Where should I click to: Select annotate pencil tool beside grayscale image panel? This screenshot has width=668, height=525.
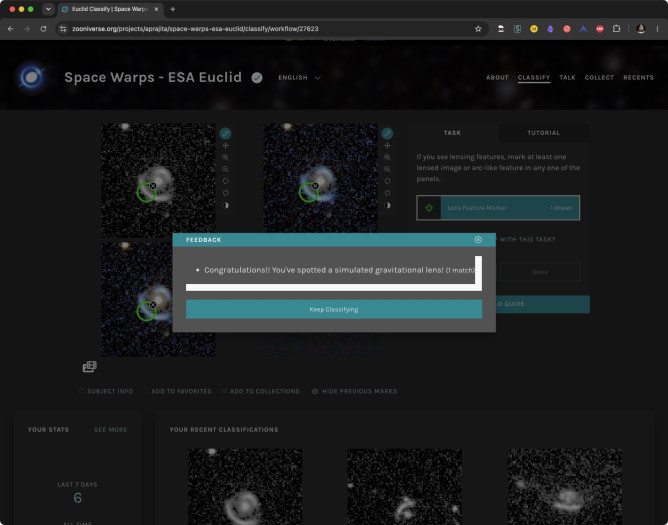point(225,133)
